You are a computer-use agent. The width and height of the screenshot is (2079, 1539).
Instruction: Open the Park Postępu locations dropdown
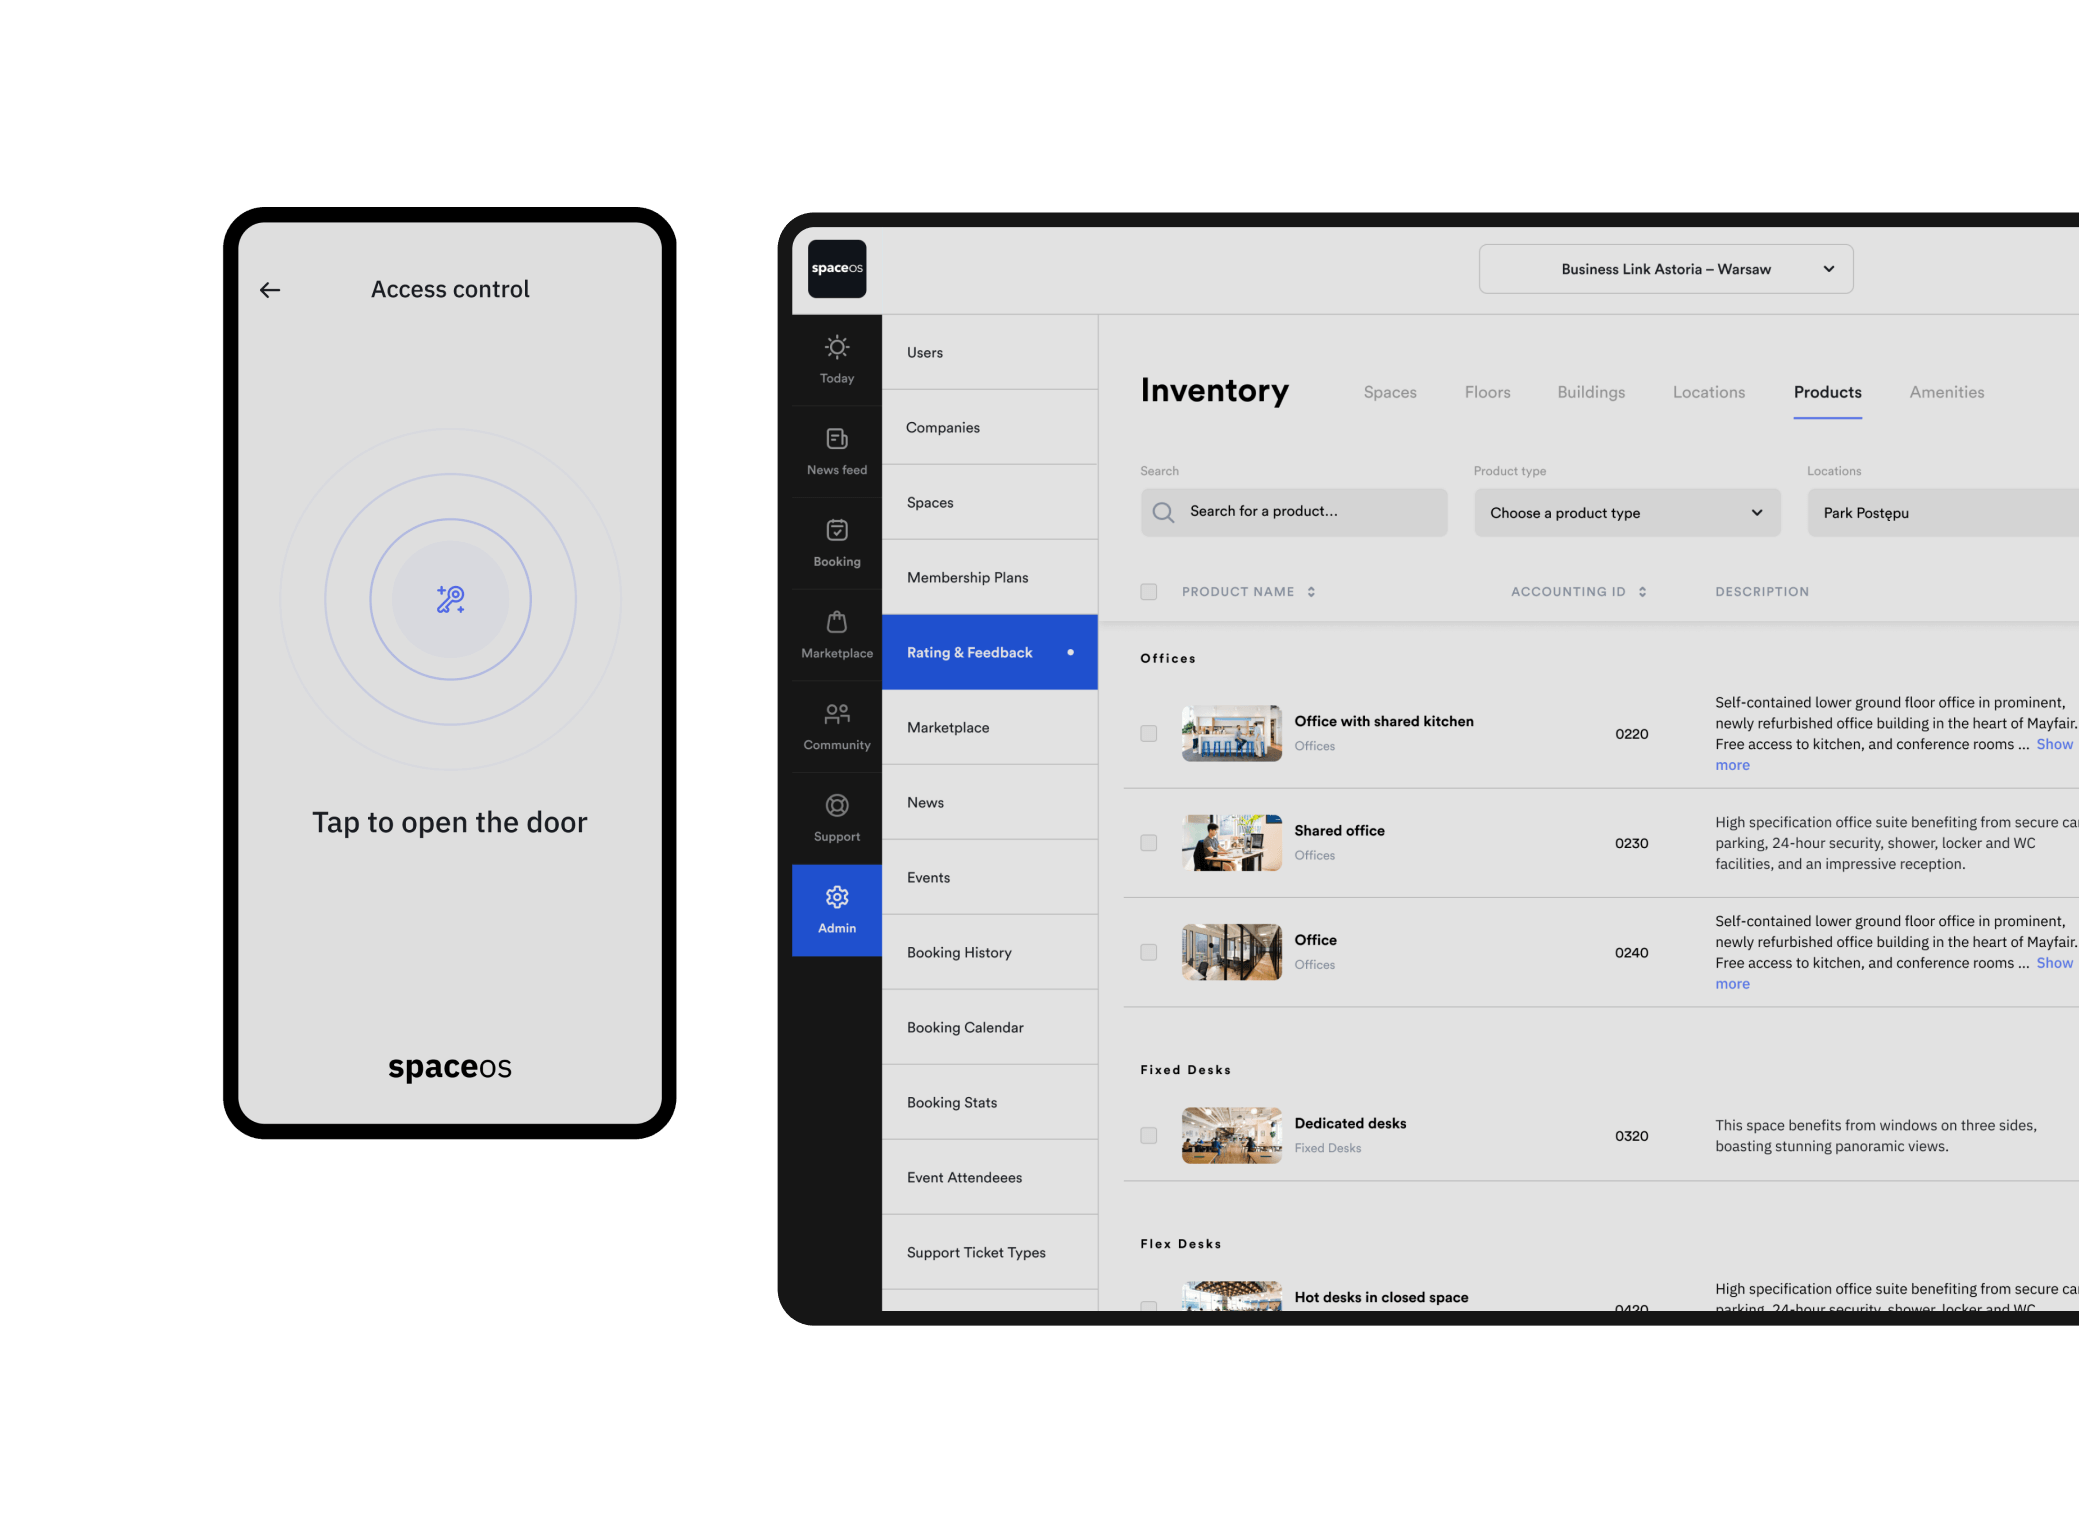1943,513
